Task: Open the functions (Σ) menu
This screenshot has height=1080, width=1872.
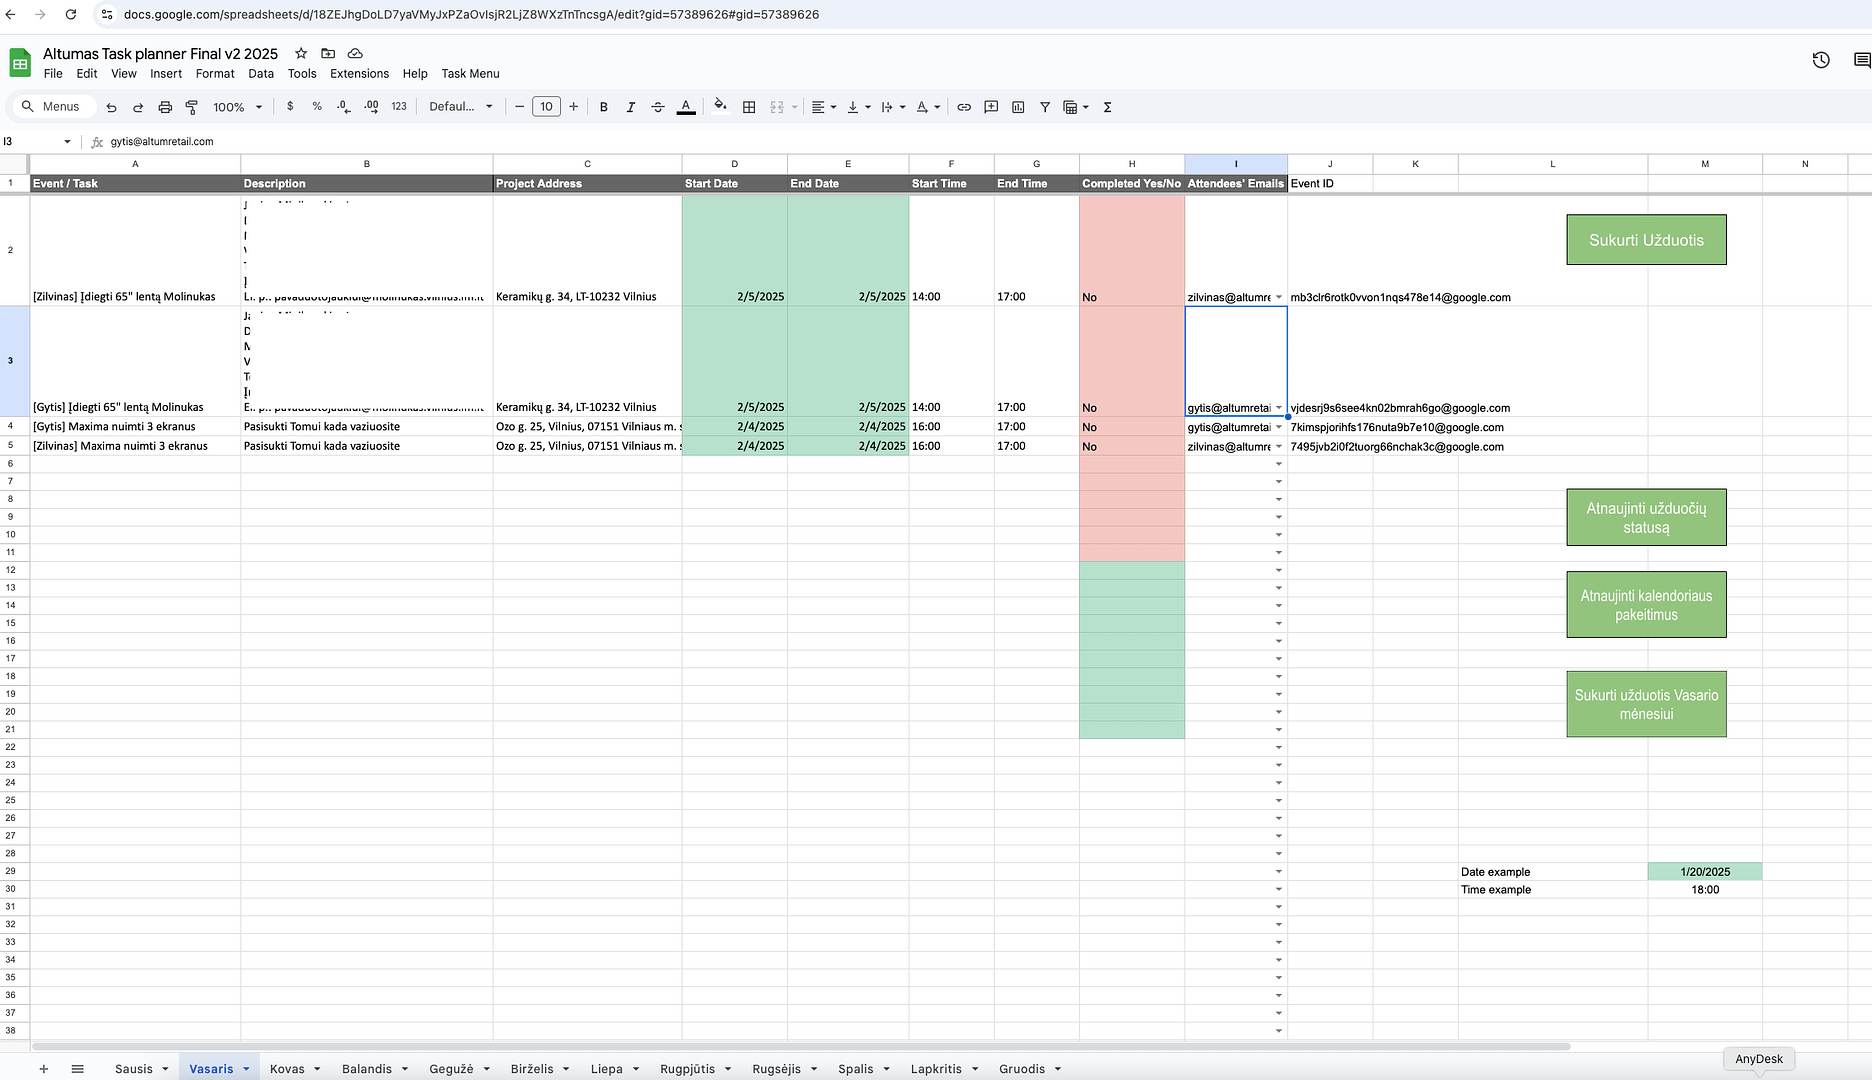Action: (x=1108, y=107)
